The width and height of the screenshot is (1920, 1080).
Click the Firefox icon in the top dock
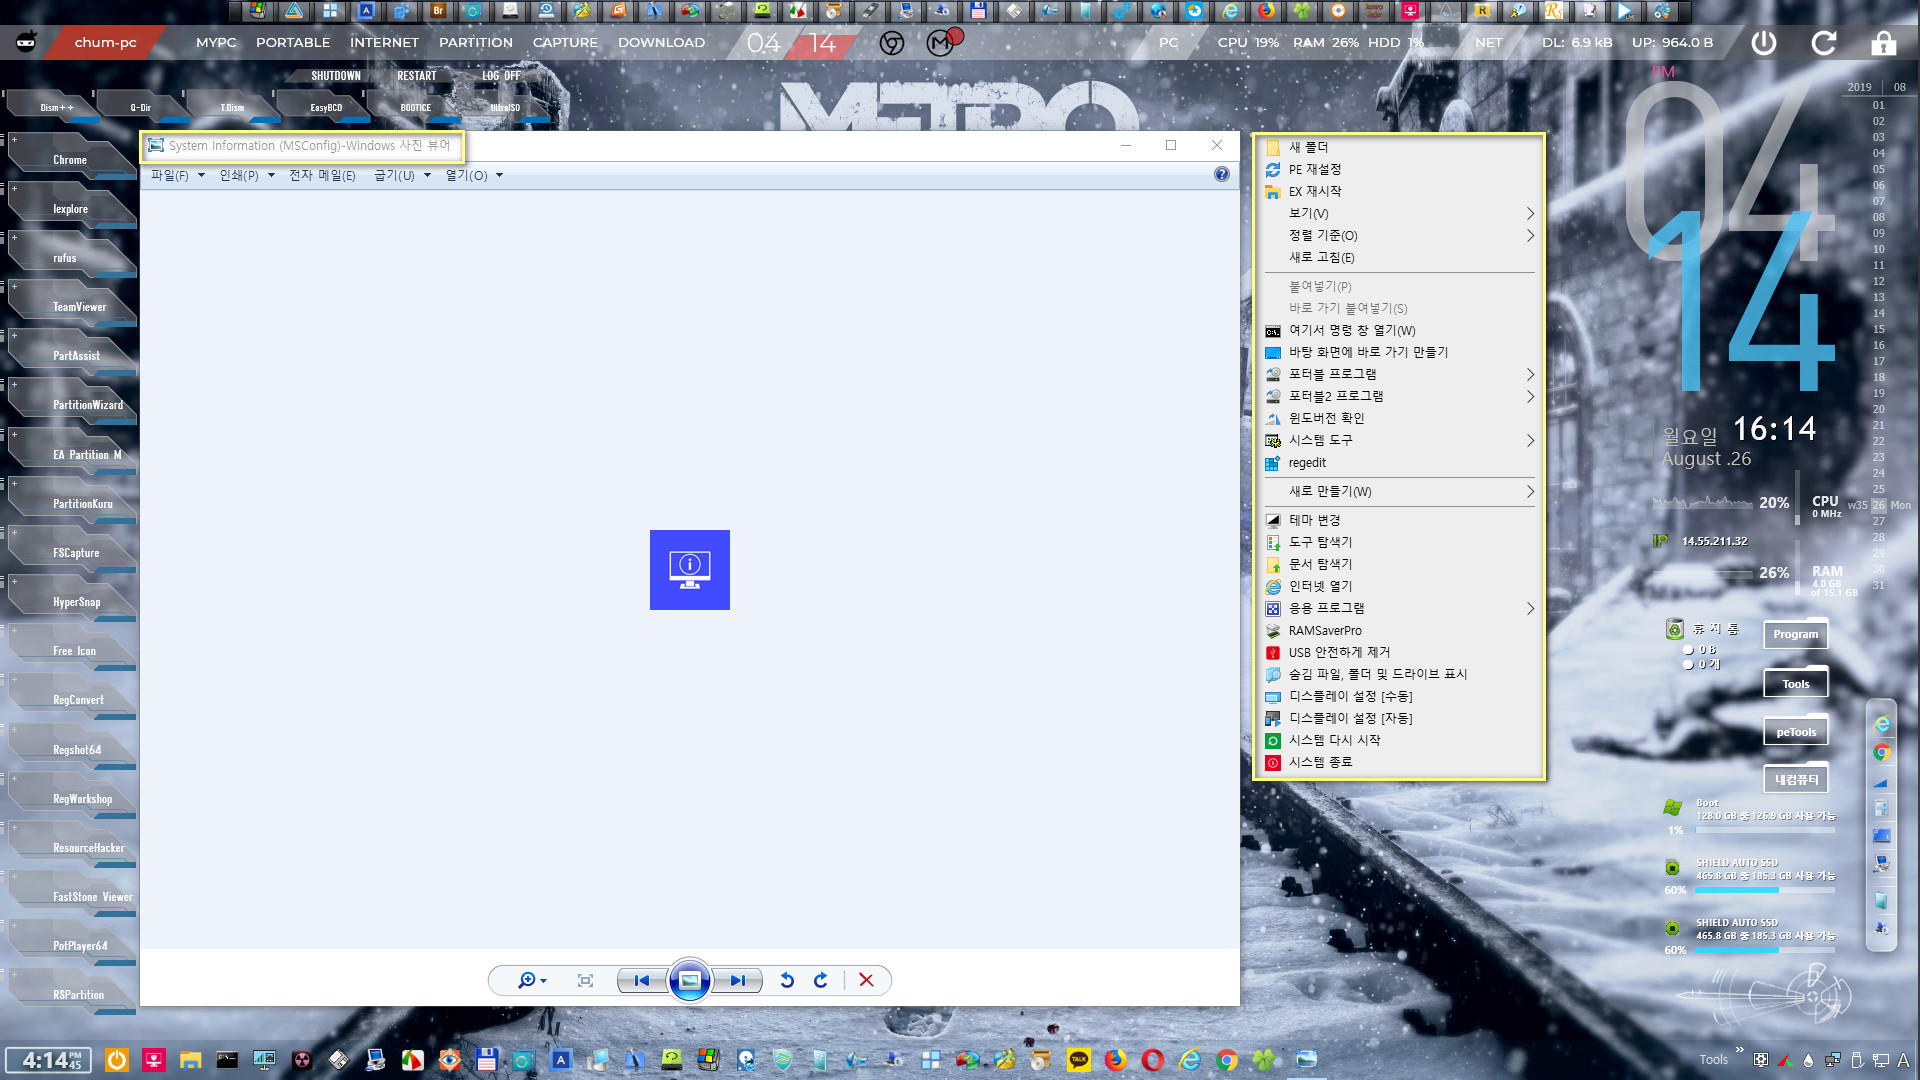click(1266, 11)
